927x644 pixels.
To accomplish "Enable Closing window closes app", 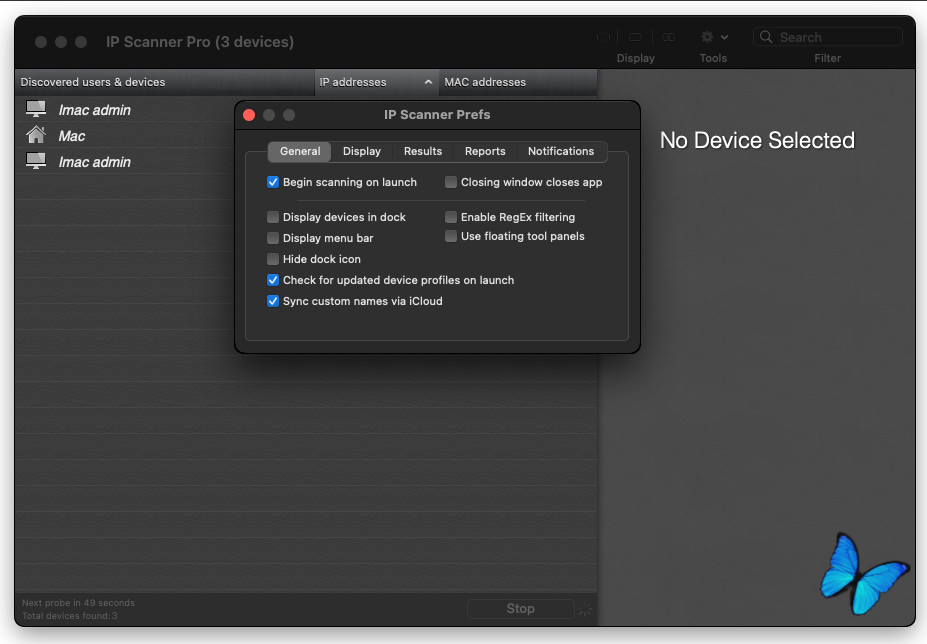I will [x=450, y=182].
